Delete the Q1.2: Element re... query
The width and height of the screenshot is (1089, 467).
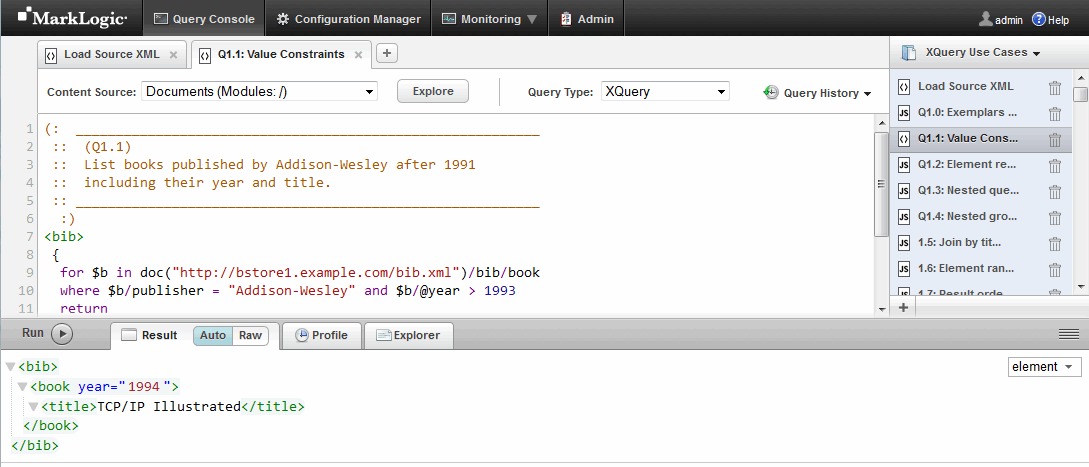(x=1055, y=166)
